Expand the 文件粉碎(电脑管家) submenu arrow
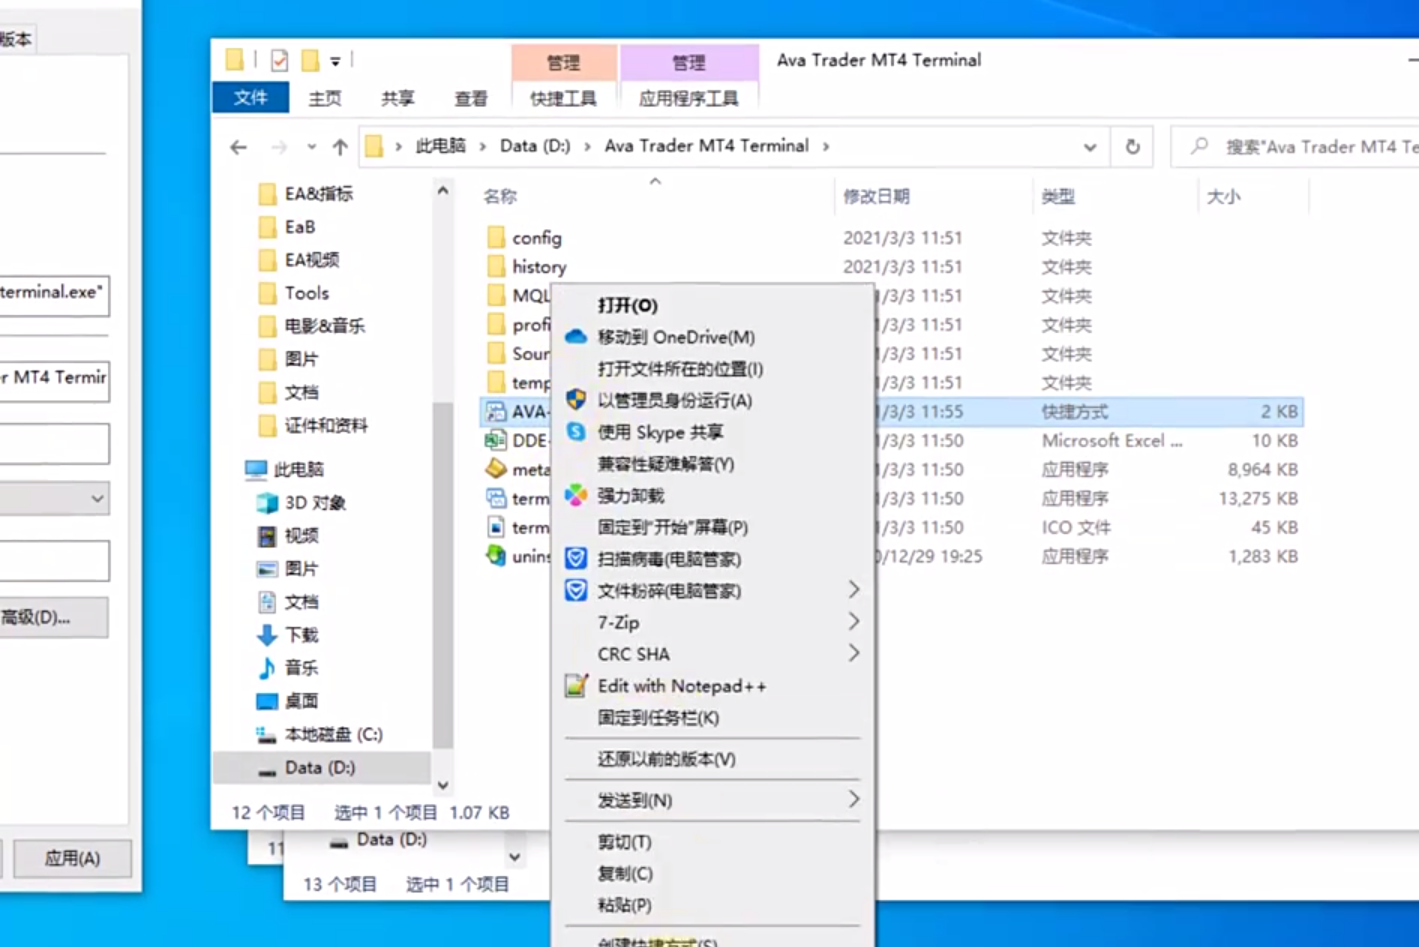The height and width of the screenshot is (947, 1419). pyautogui.click(x=854, y=590)
